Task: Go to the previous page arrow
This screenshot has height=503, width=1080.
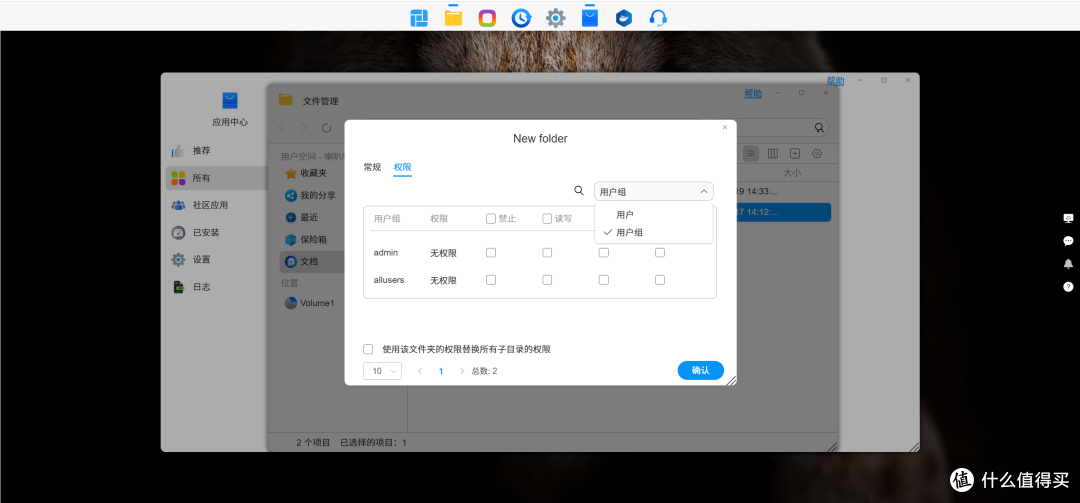Action: [419, 371]
